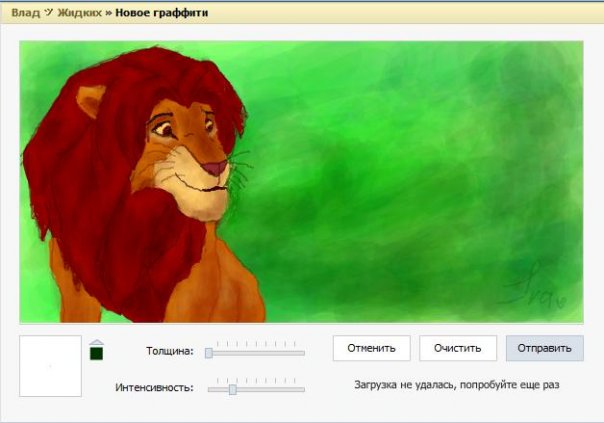Click the Толщина label
Image resolution: width=604 pixels, height=423 pixels.
tap(170, 352)
